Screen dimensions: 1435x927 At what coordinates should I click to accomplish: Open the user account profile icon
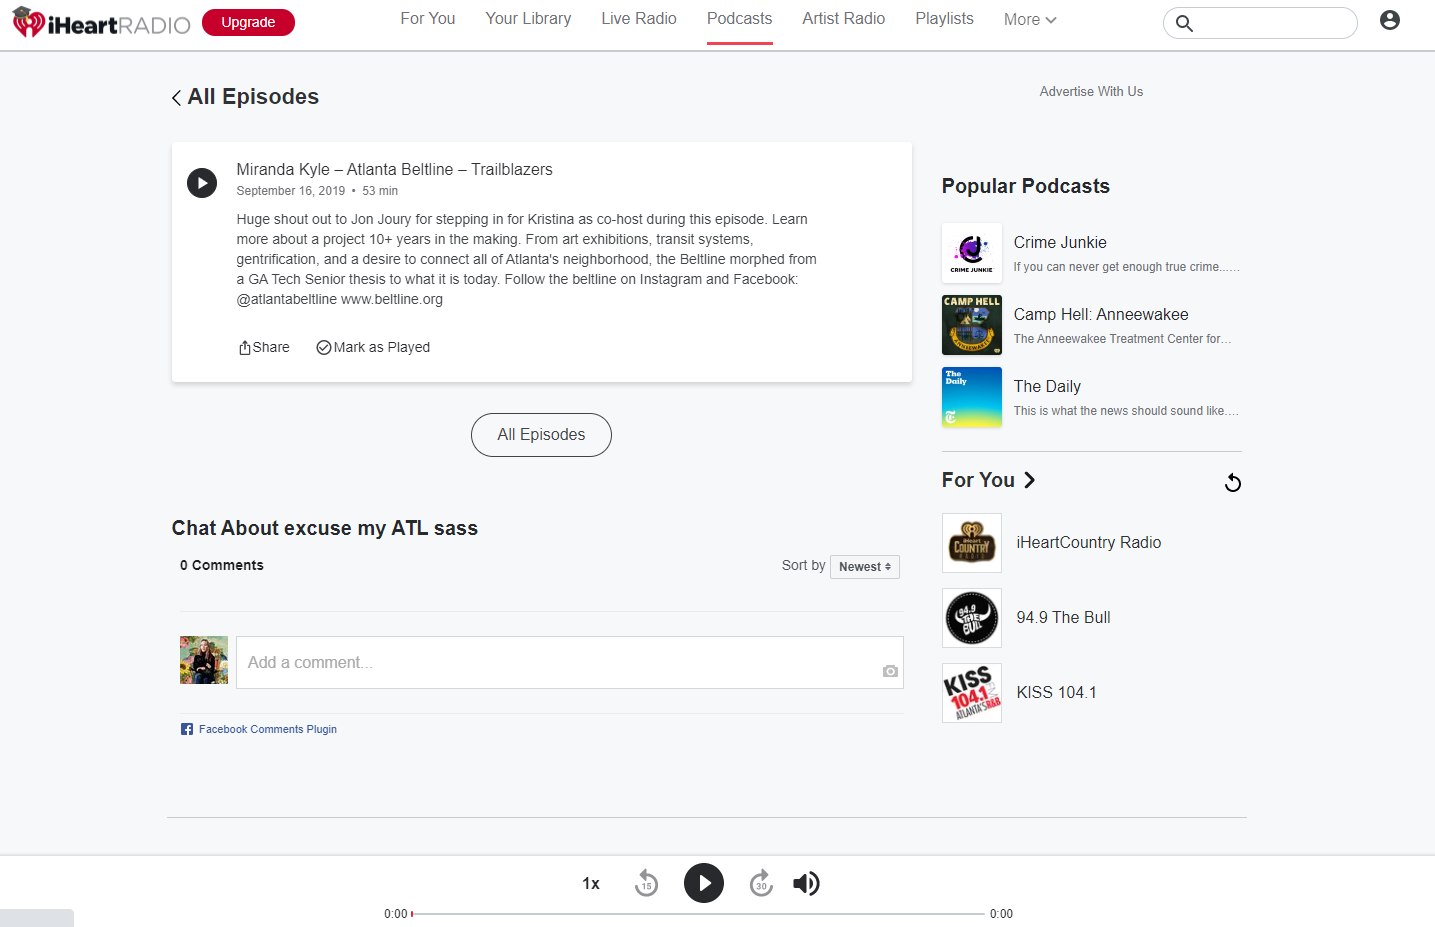point(1389,20)
